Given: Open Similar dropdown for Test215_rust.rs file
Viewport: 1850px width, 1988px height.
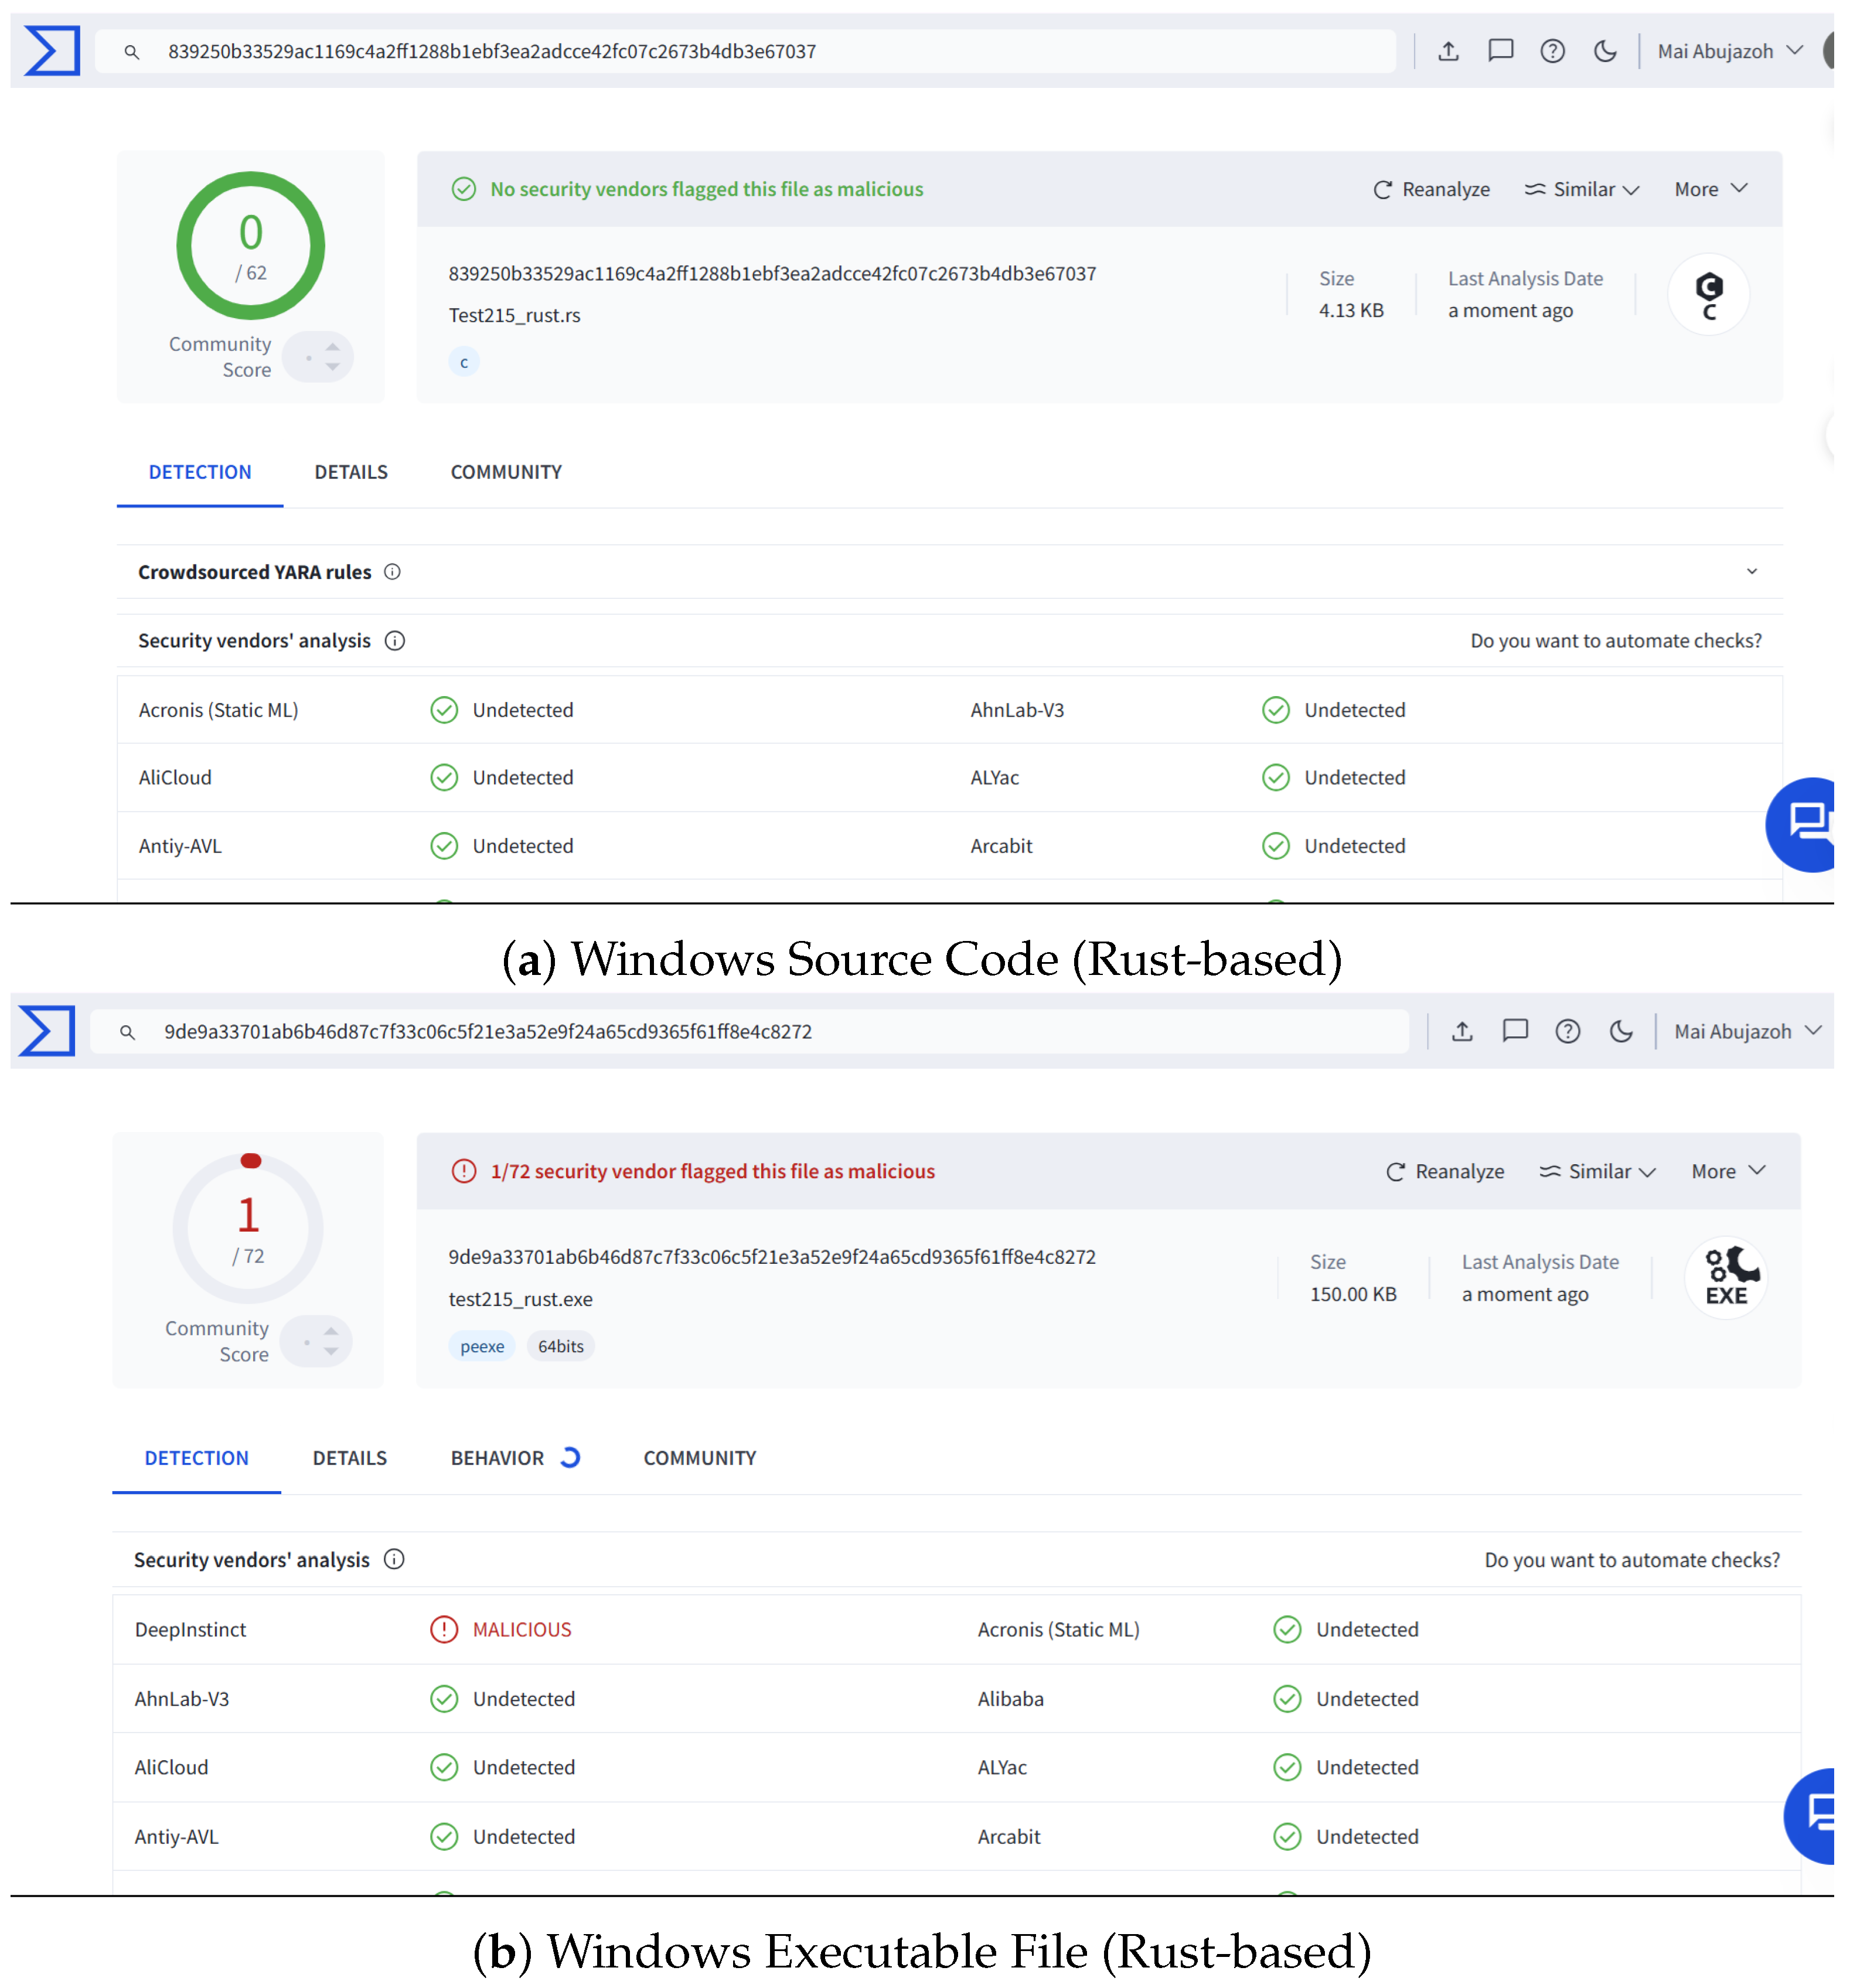Looking at the screenshot, I should pyautogui.click(x=1581, y=189).
